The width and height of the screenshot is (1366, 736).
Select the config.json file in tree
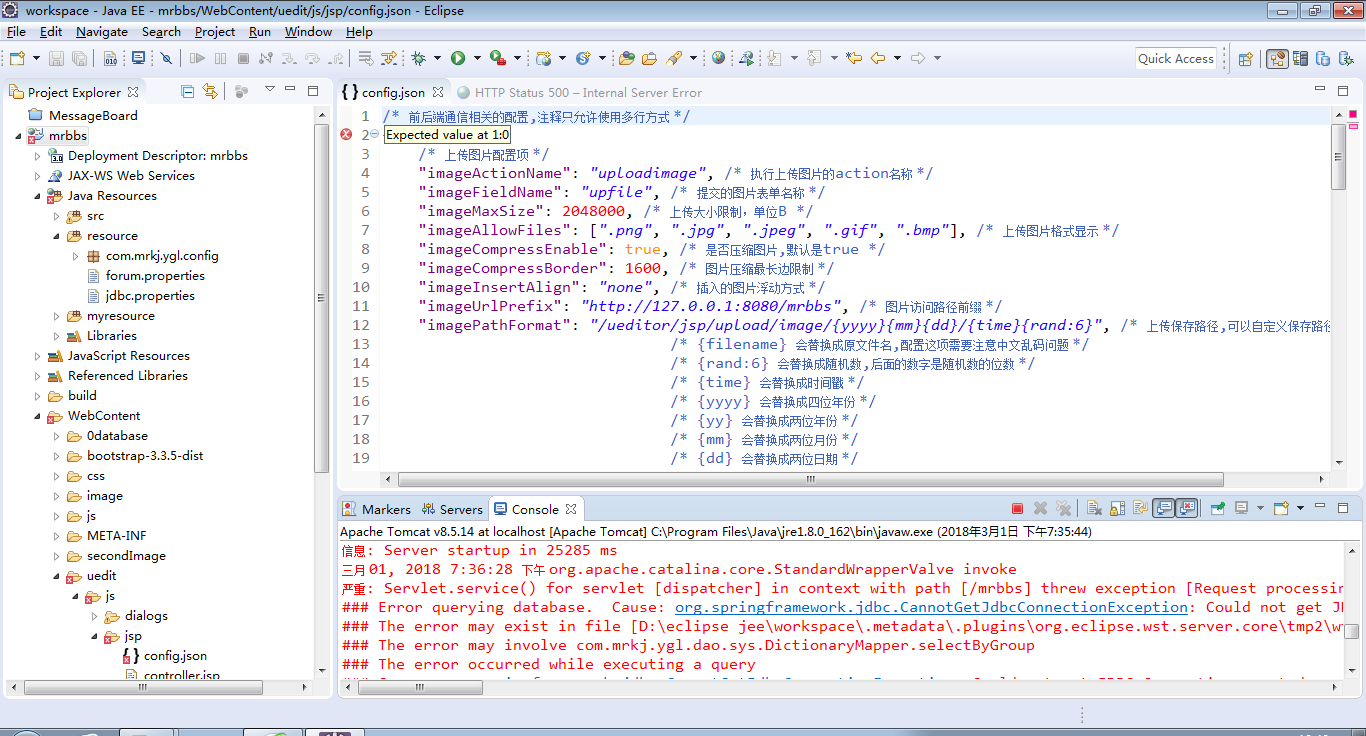pos(175,656)
